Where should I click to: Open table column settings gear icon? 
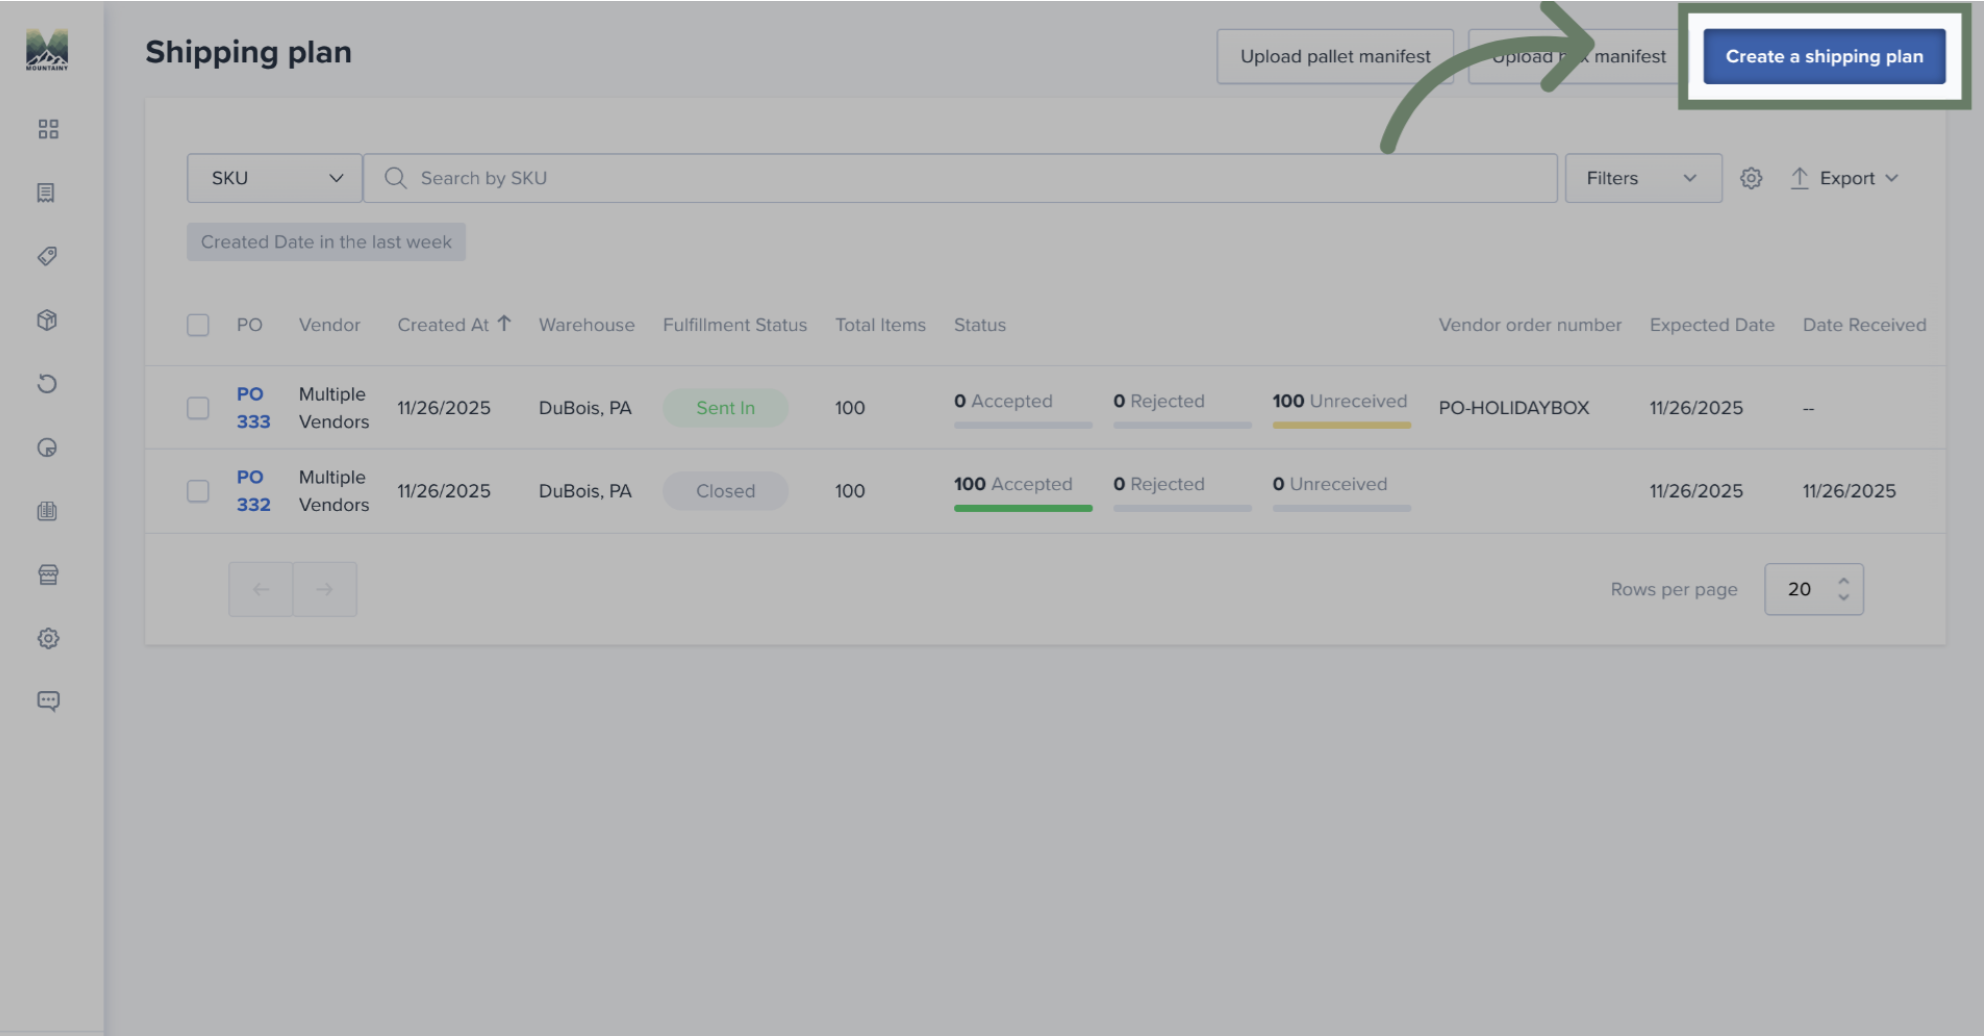[1751, 178]
